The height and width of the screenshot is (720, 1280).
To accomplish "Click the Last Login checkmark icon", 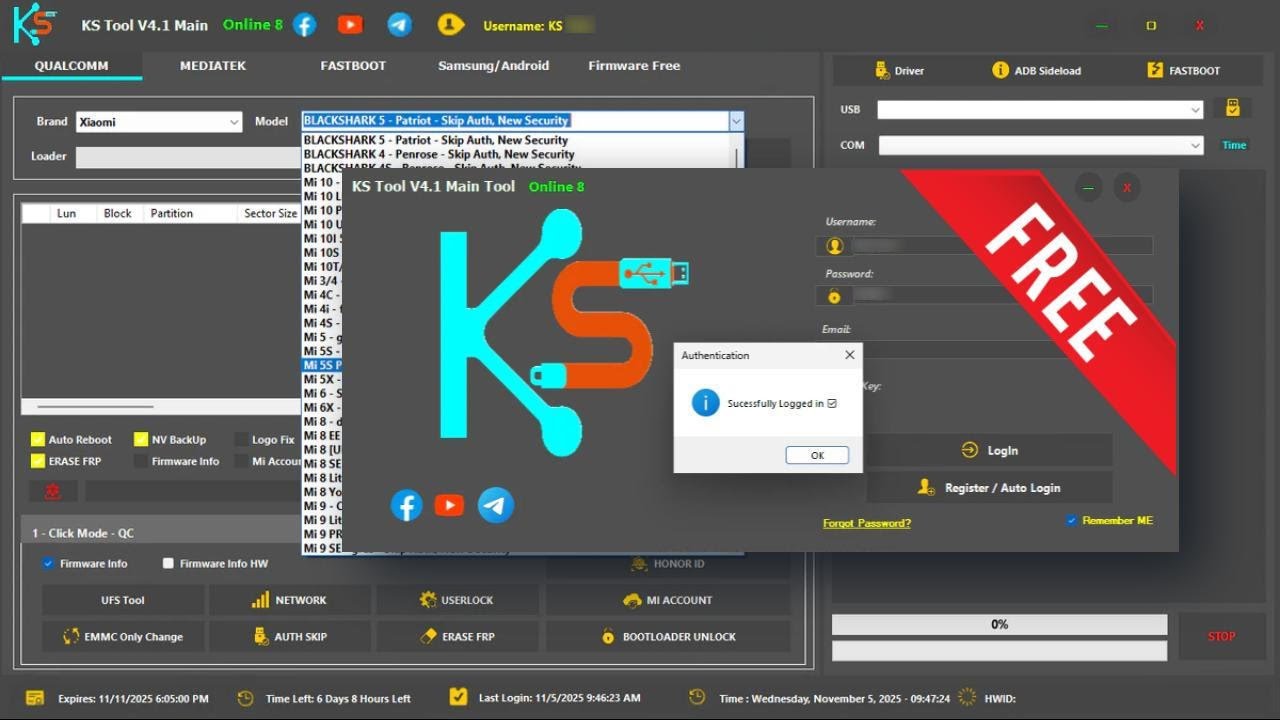I will pos(458,697).
